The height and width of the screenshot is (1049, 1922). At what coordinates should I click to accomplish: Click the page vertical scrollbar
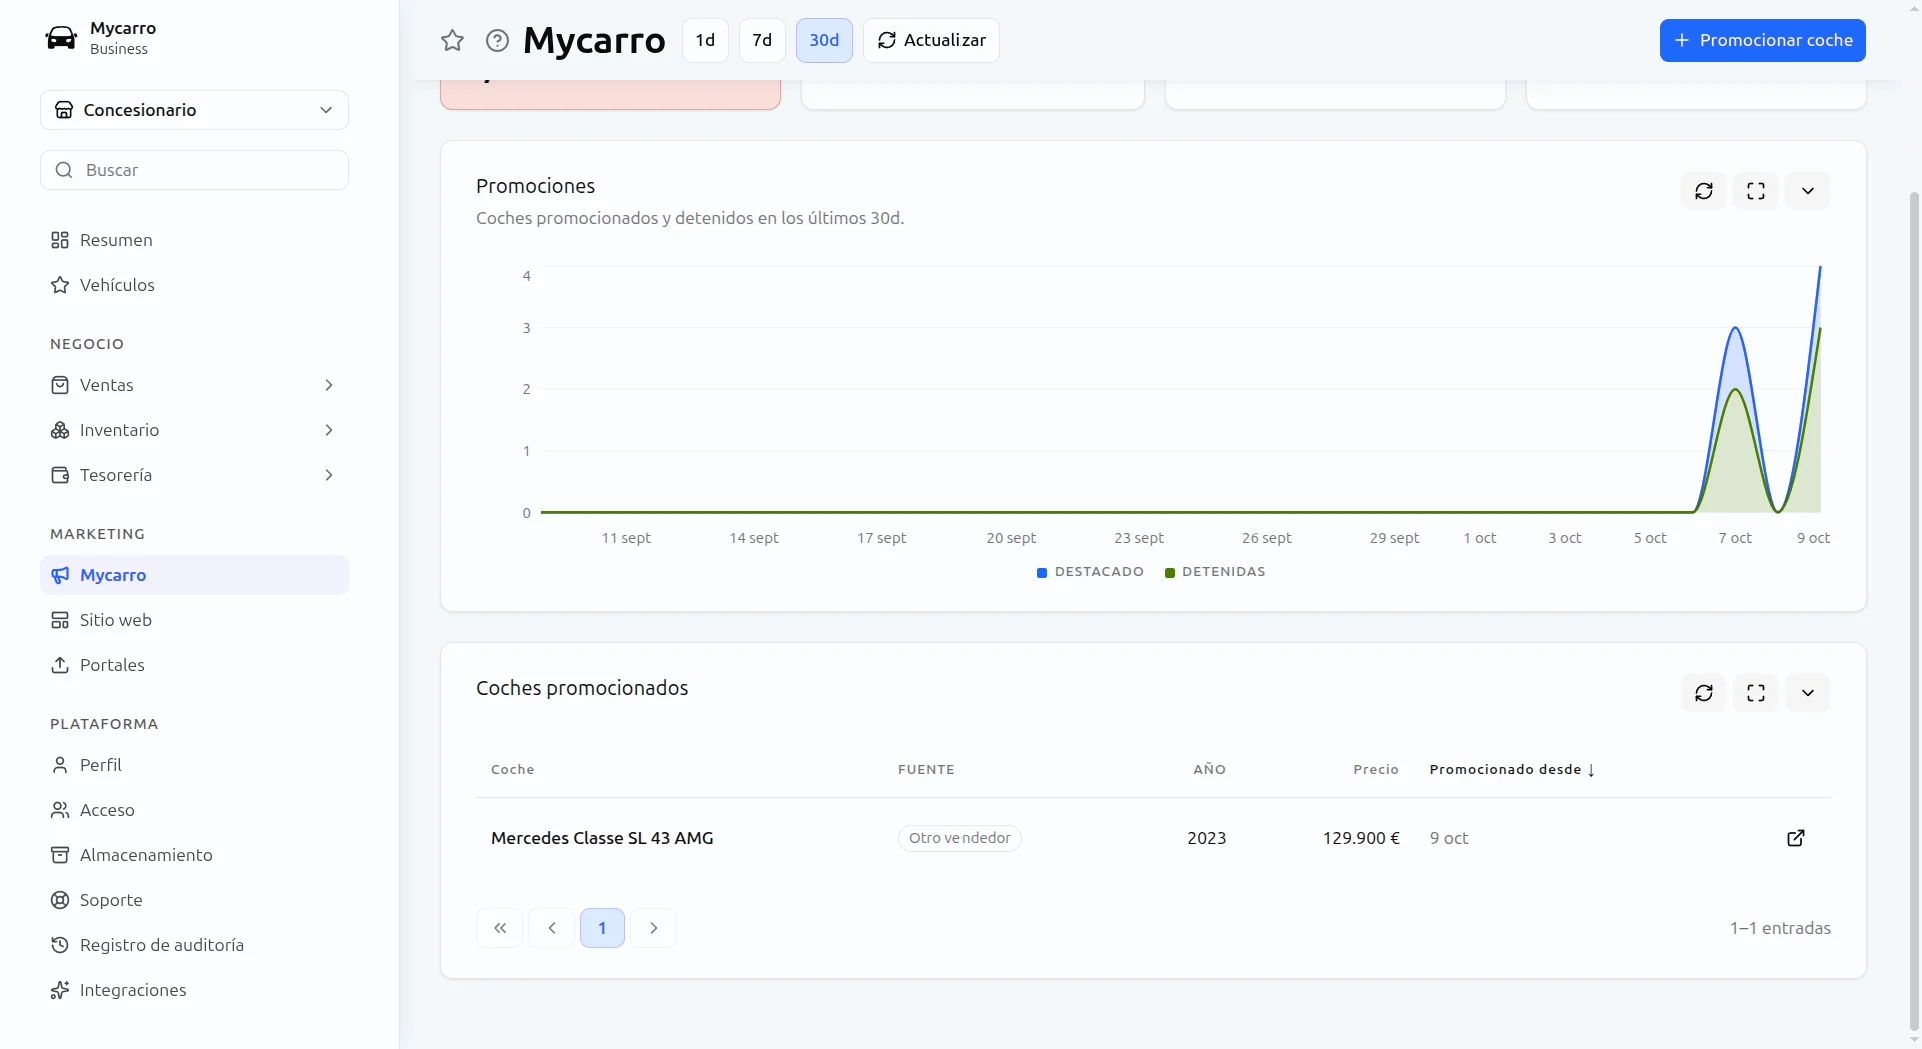[1914, 610]
